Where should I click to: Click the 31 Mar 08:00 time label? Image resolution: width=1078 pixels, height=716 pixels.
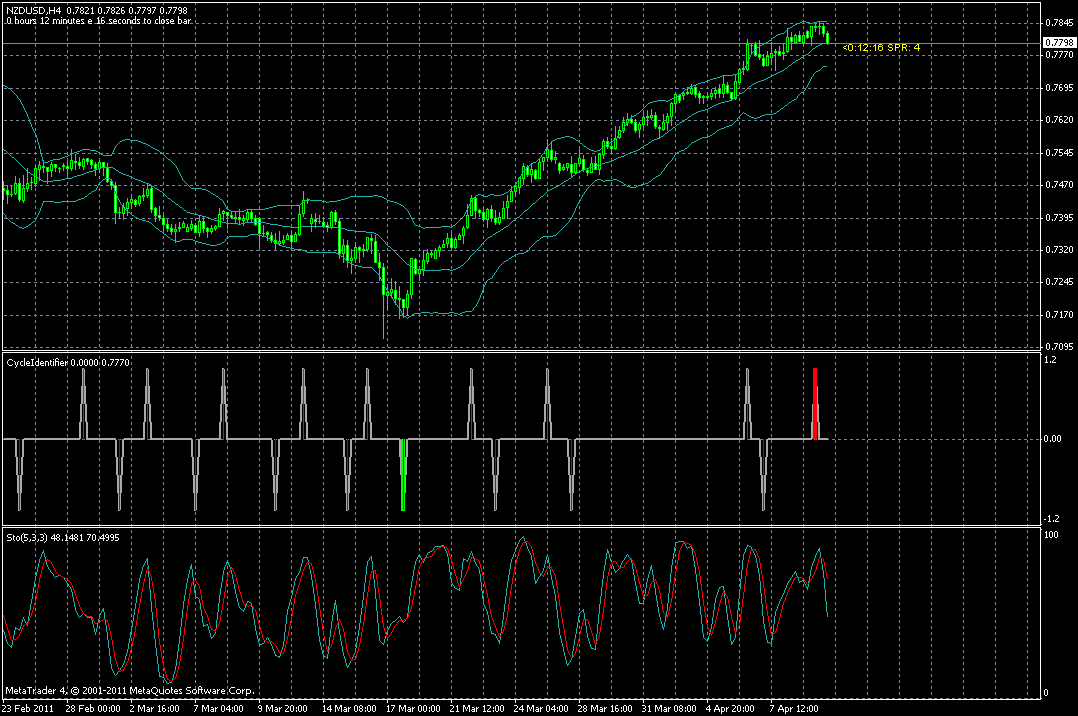(x=669, y=708)
